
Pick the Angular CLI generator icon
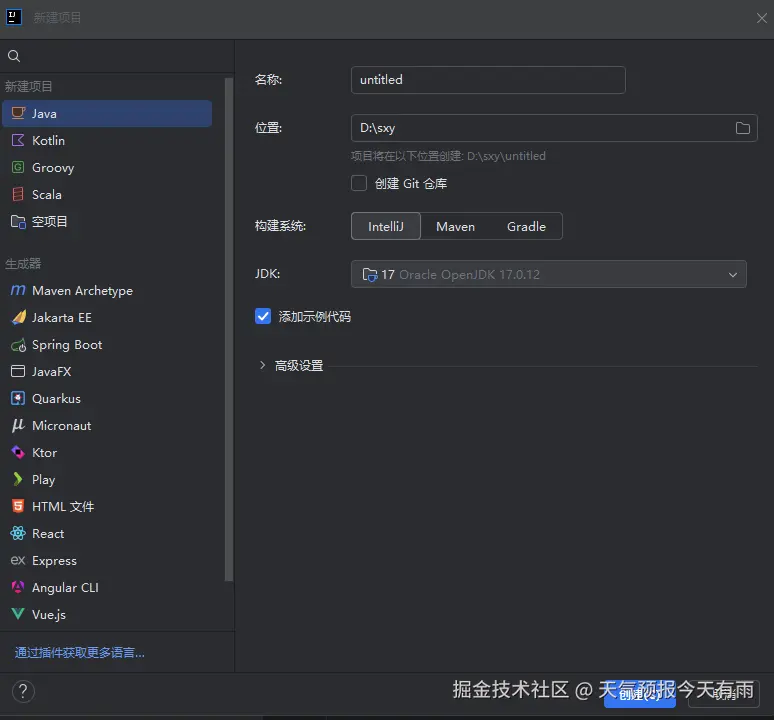pyautogui.click(x=18, y=587)
